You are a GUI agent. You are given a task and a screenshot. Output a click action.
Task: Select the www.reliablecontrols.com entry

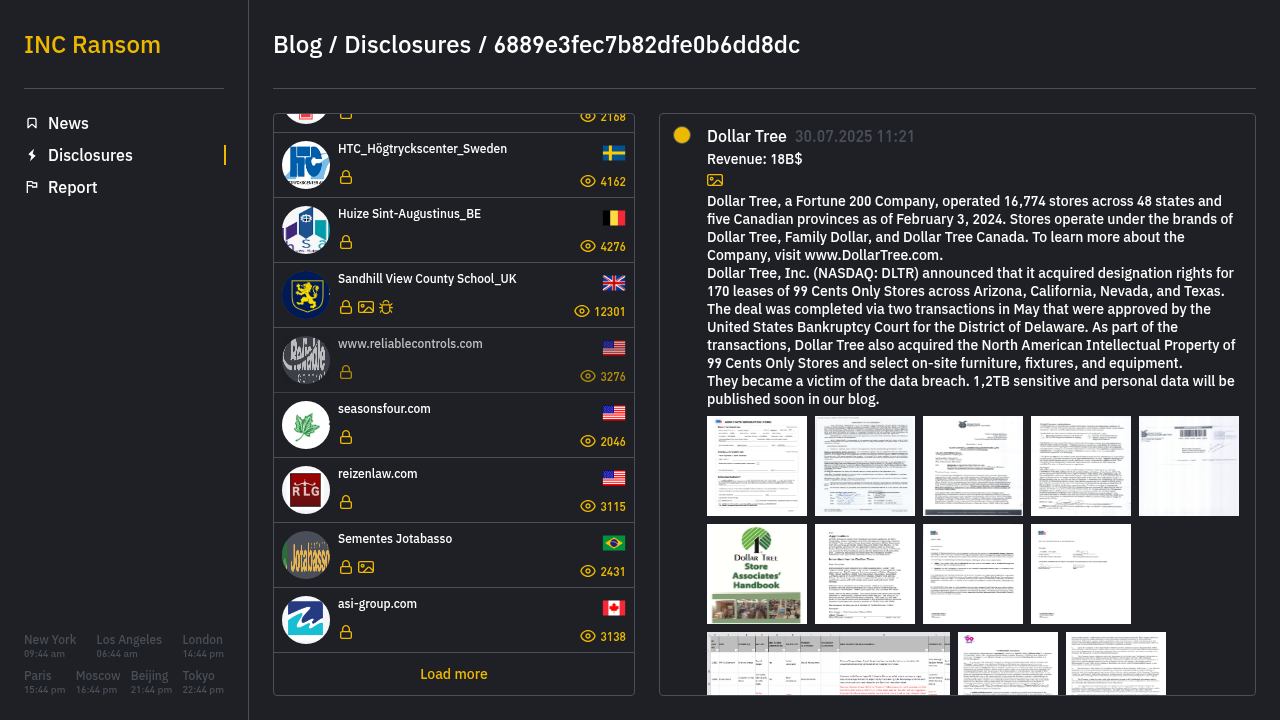point(454,360)
